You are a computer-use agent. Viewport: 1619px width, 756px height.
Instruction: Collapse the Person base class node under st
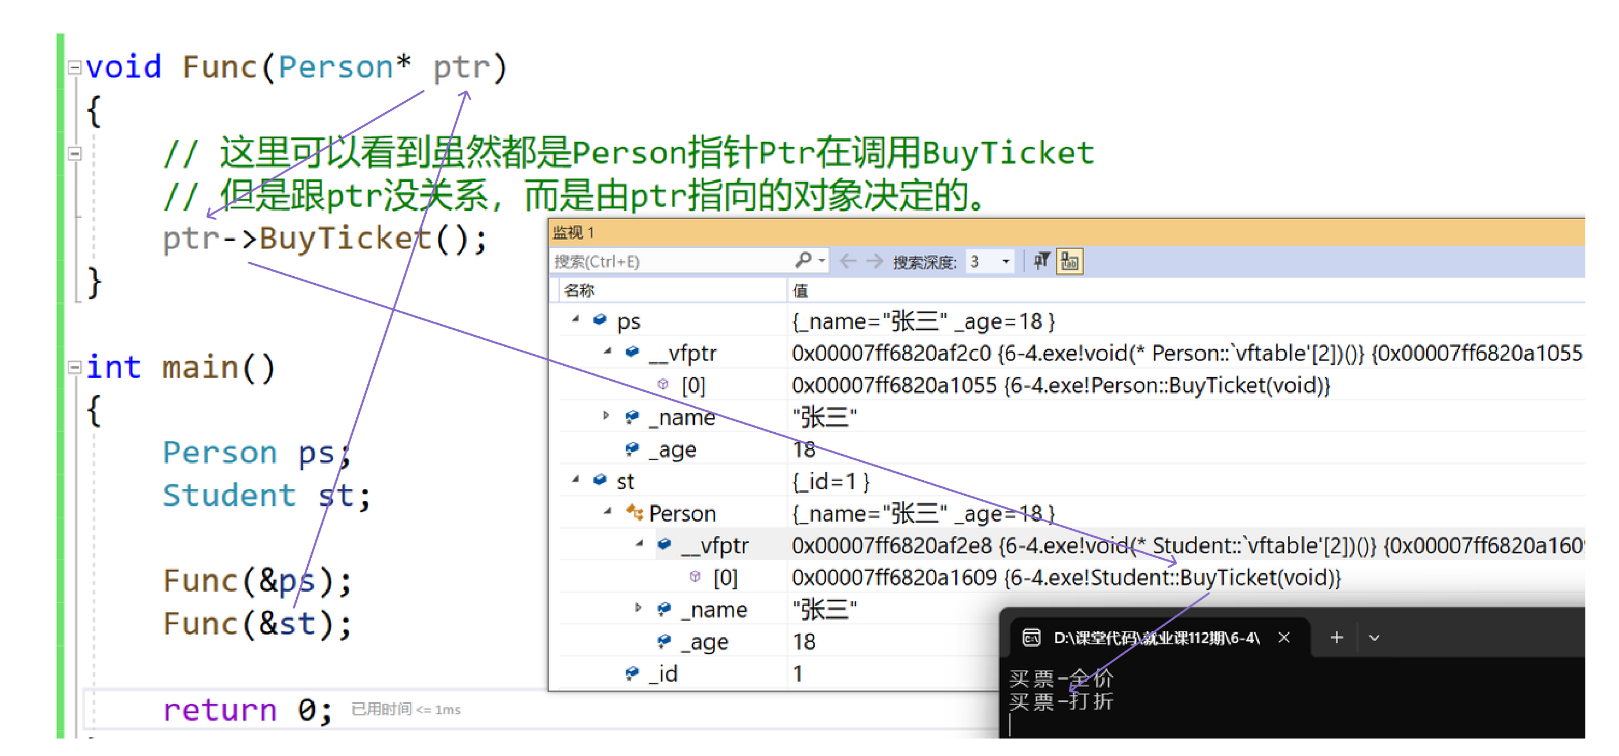607,511
